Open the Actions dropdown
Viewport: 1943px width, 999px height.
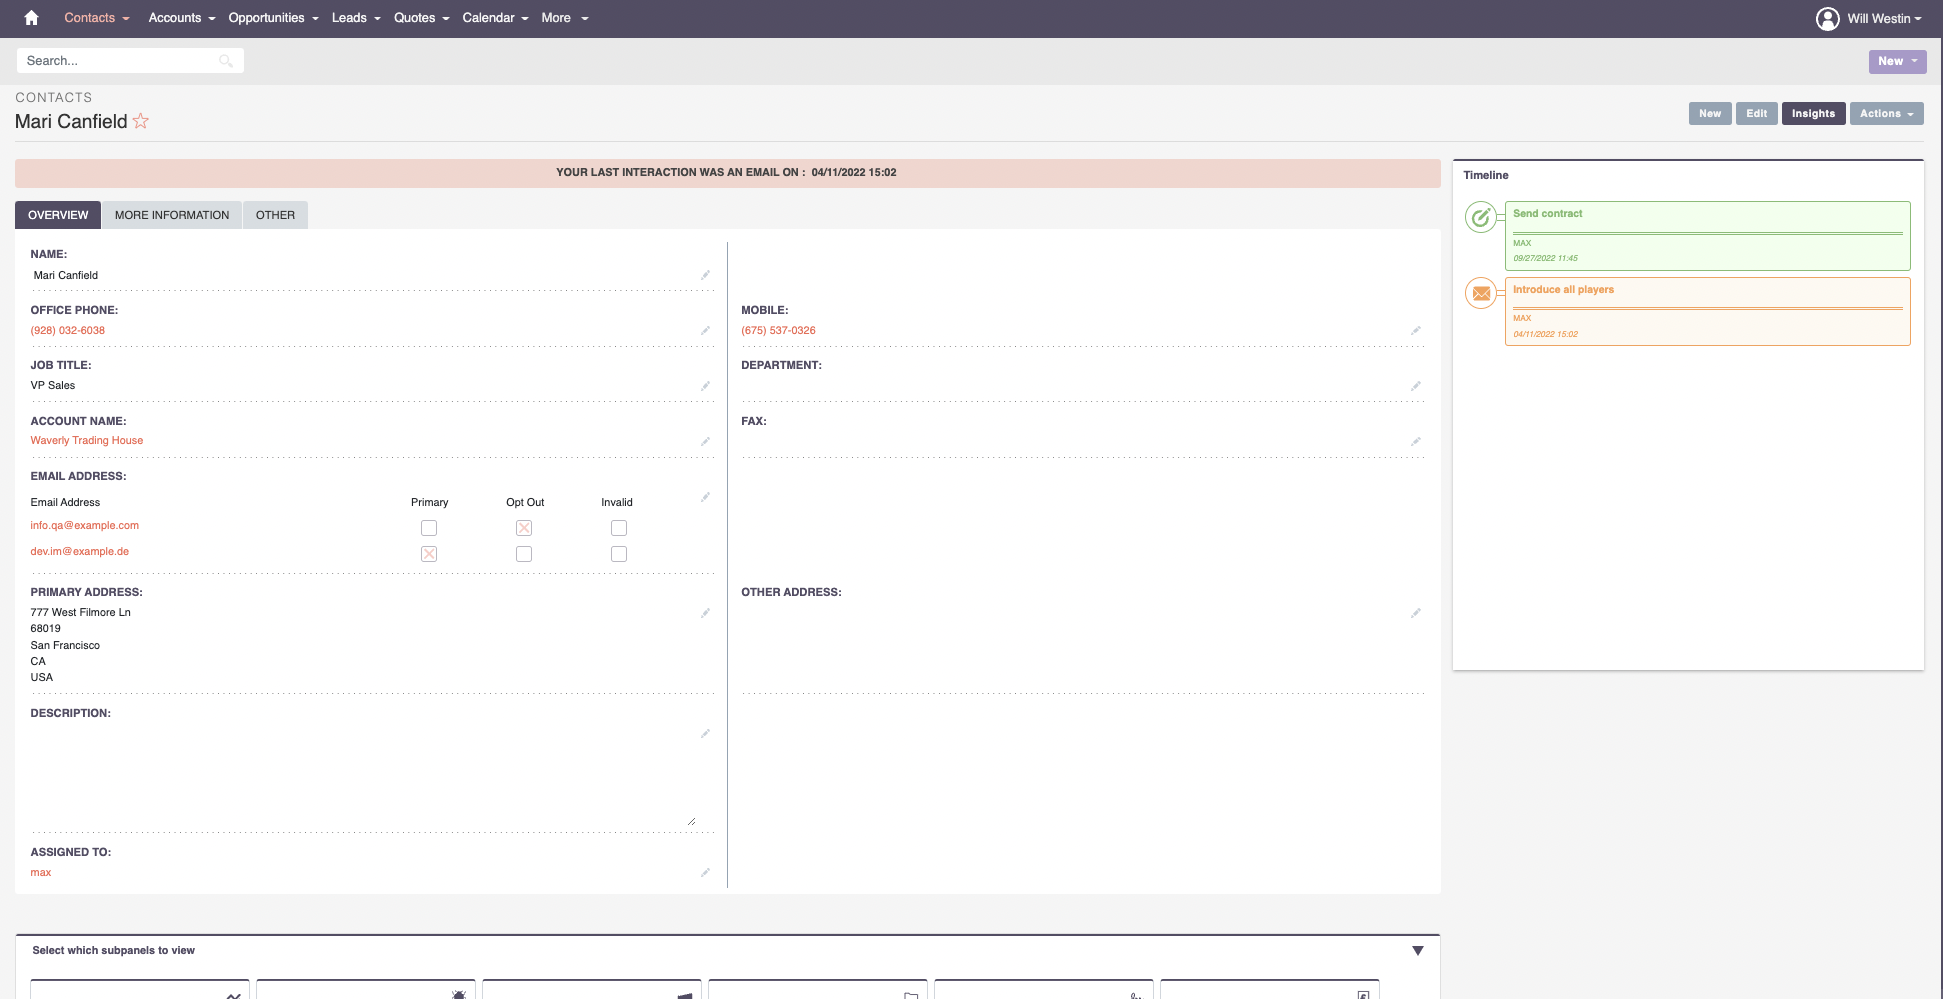pyautogui.click(x=1885, y=114)
